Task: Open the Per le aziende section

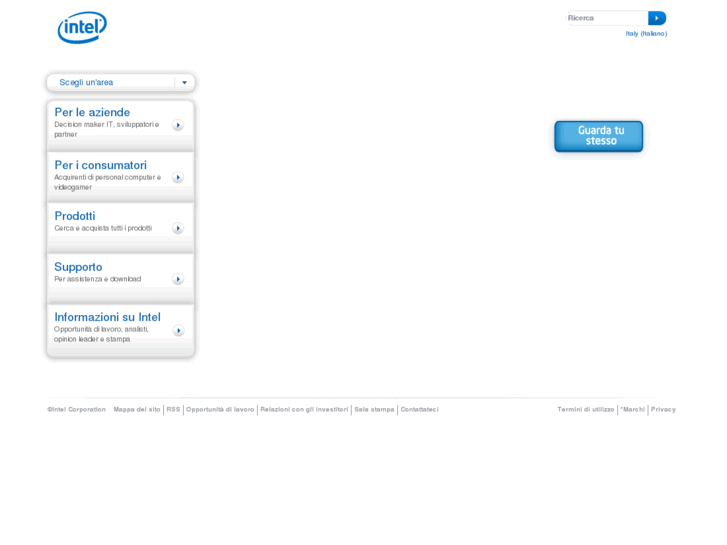Action: [92, 112]
